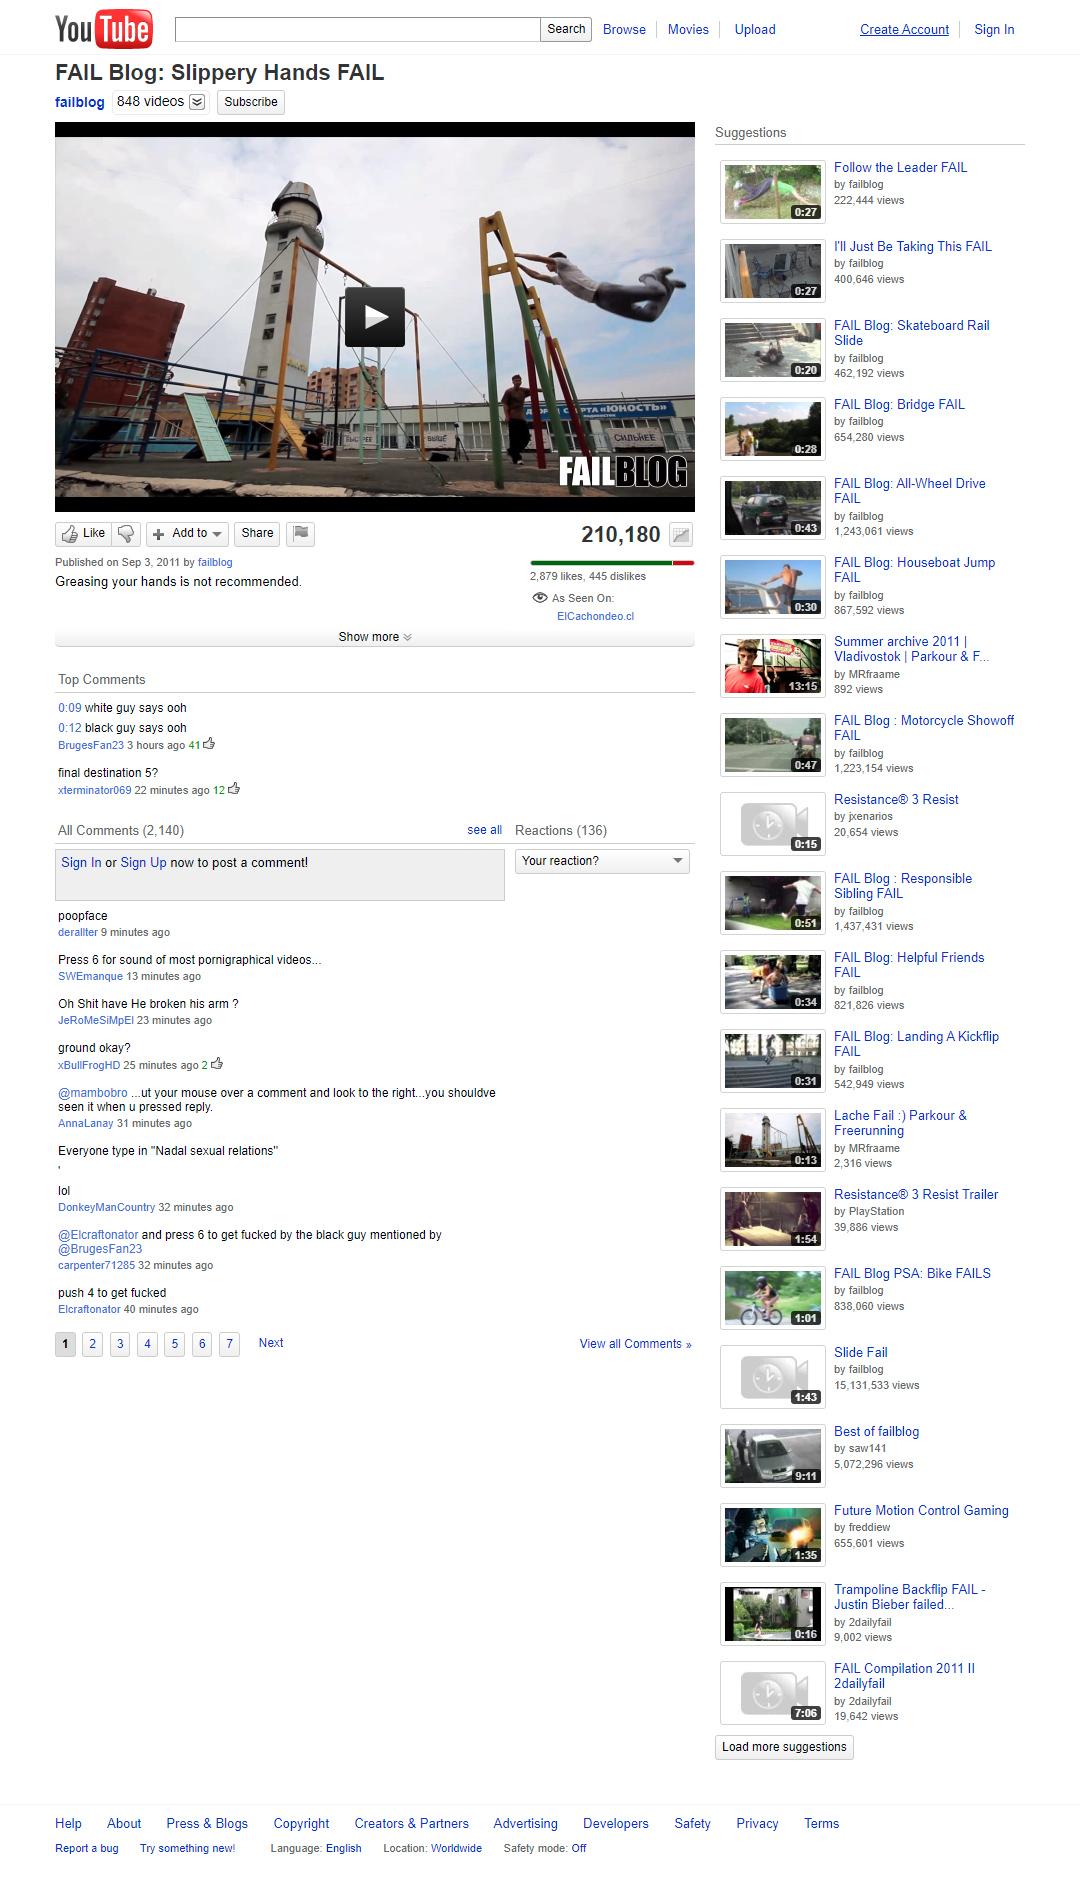Viewport: 1080px width, 1900px height.
Task: Click Load more suggestions
Action: click(784, 1747)
